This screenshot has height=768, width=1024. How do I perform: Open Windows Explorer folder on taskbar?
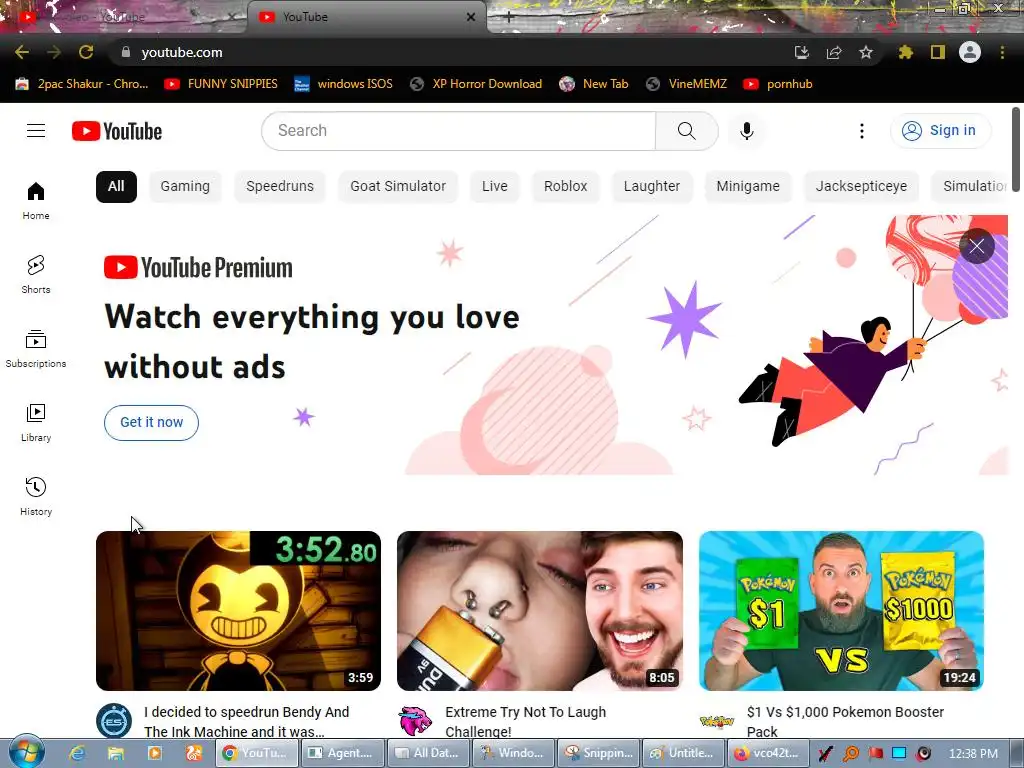click(116, 753)
